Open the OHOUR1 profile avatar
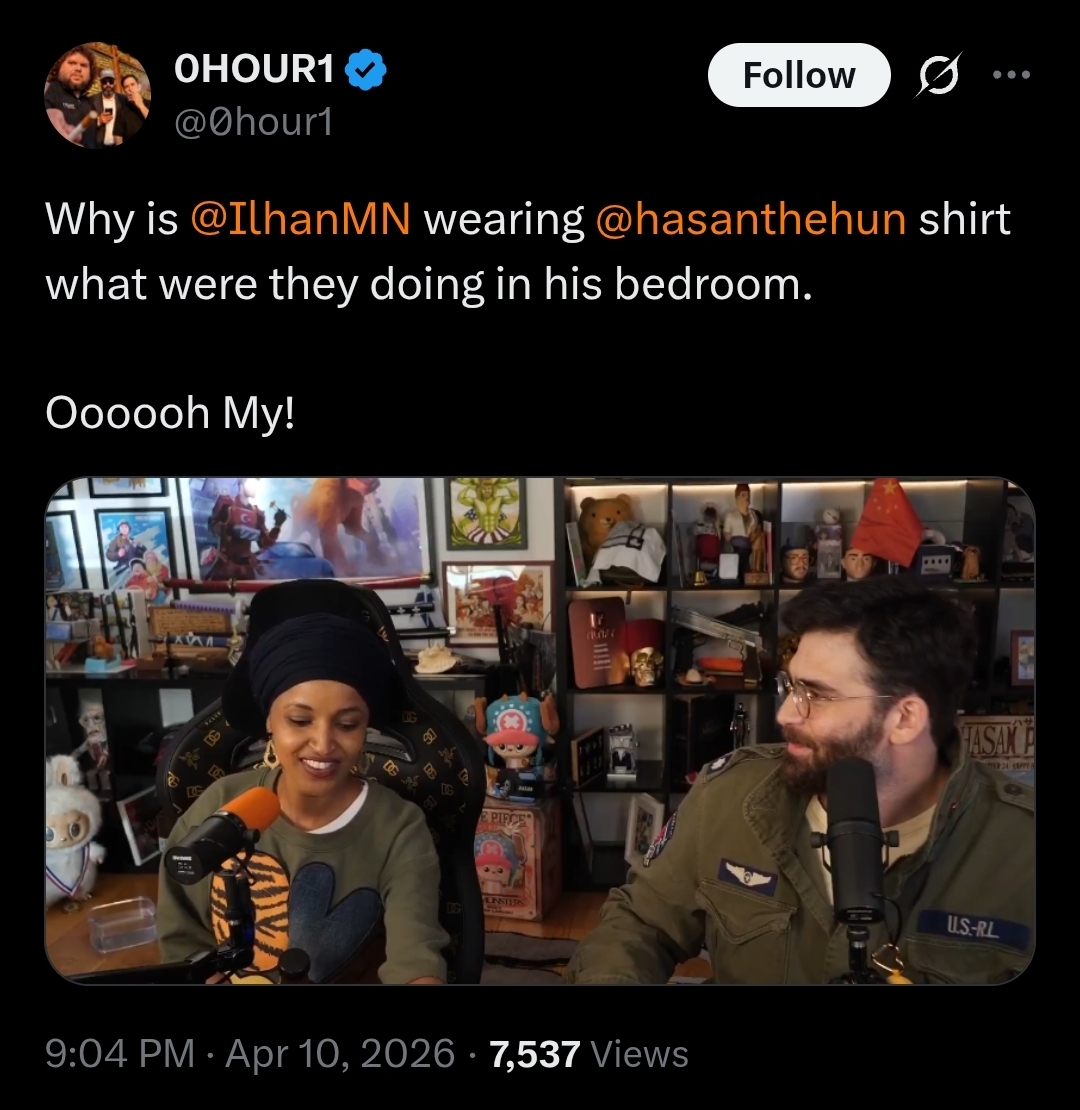Image resolution: width=1080 pixels, height=1110 pixels. 98,95
